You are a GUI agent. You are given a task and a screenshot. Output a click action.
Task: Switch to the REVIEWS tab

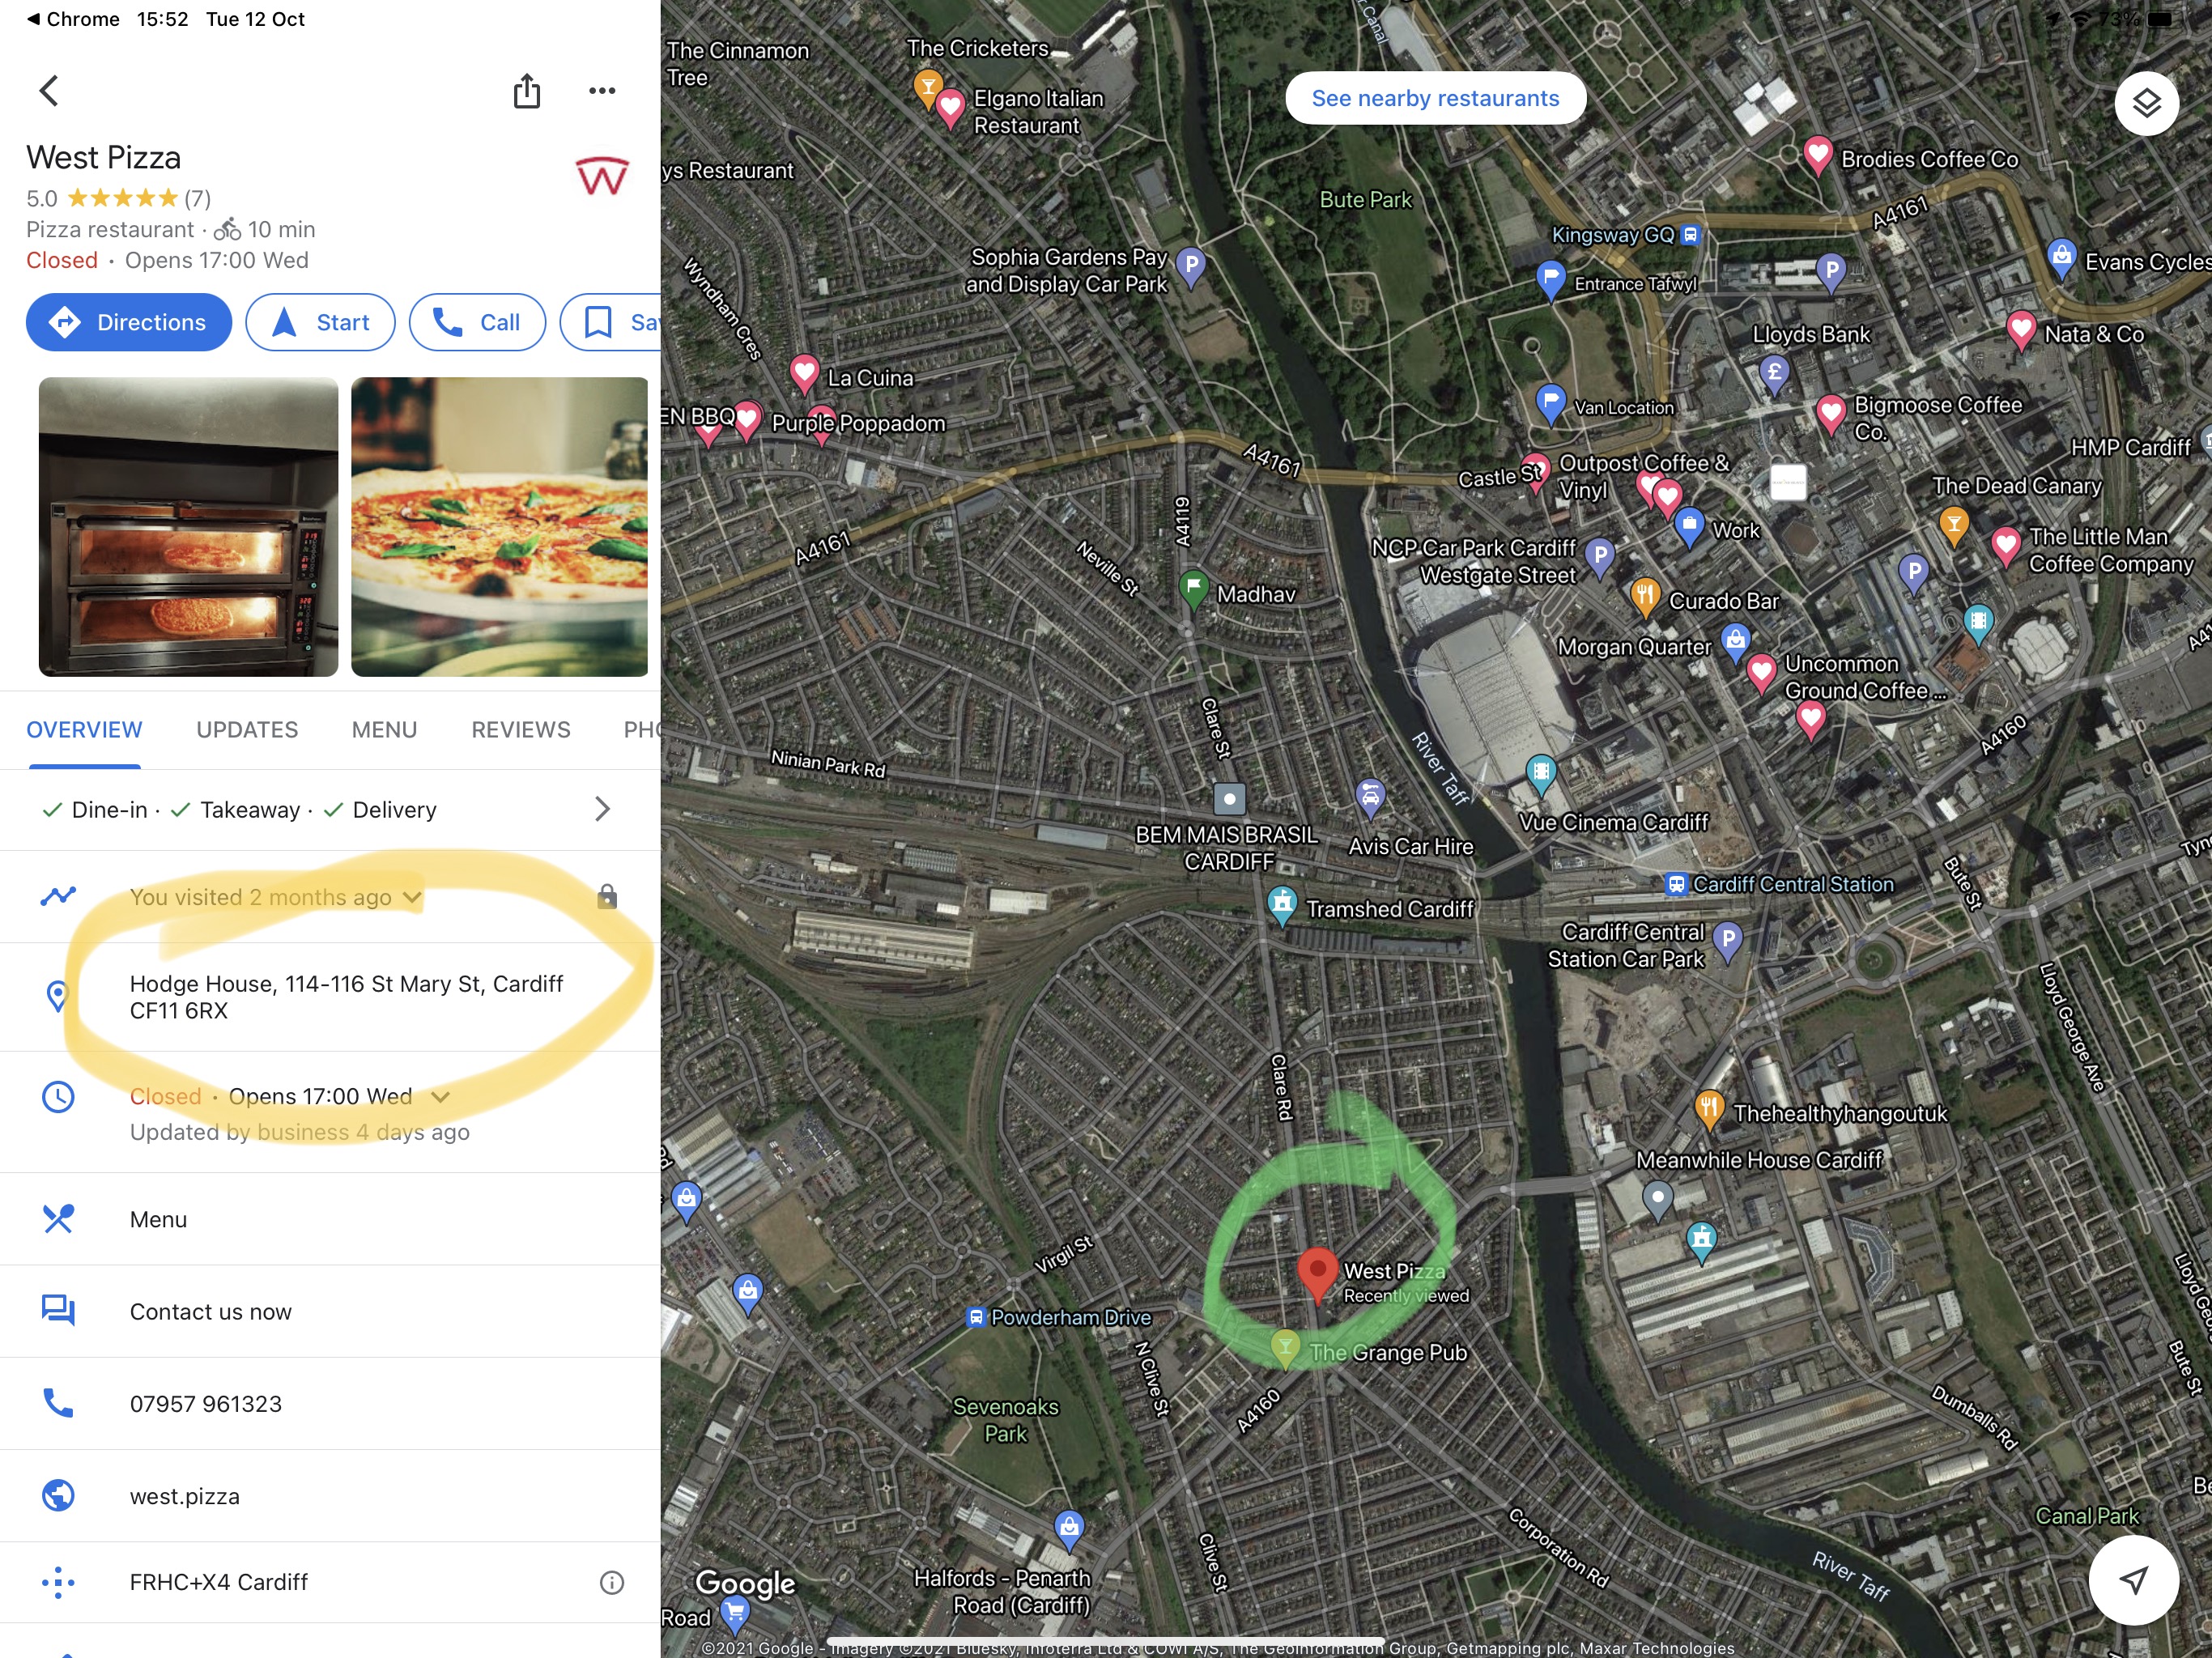coord(521,730)
